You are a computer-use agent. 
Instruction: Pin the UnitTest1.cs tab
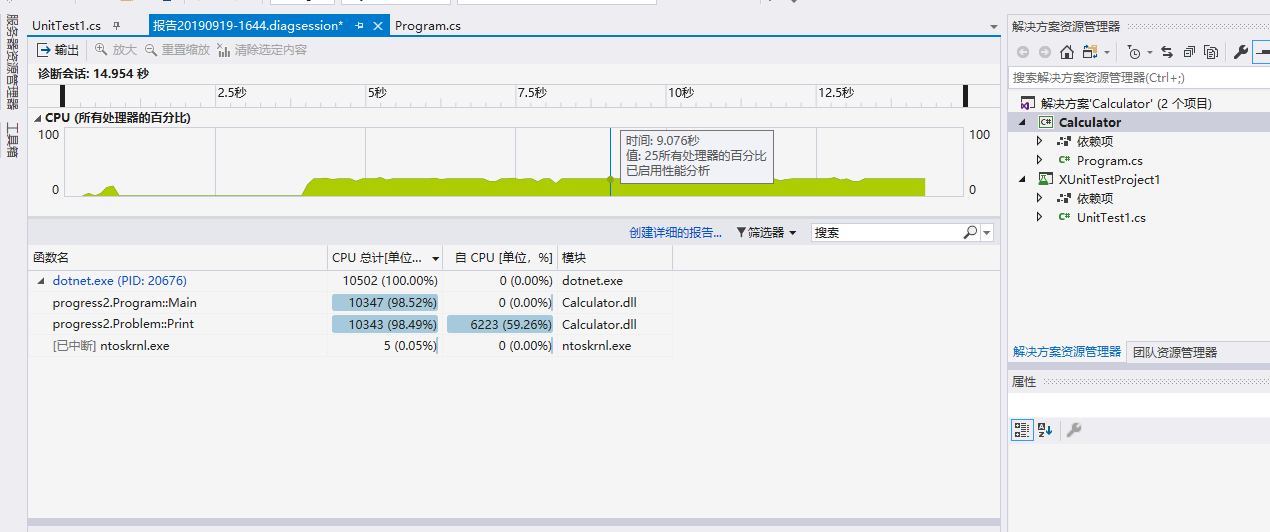pyautogui.click(x=116, y=26)
